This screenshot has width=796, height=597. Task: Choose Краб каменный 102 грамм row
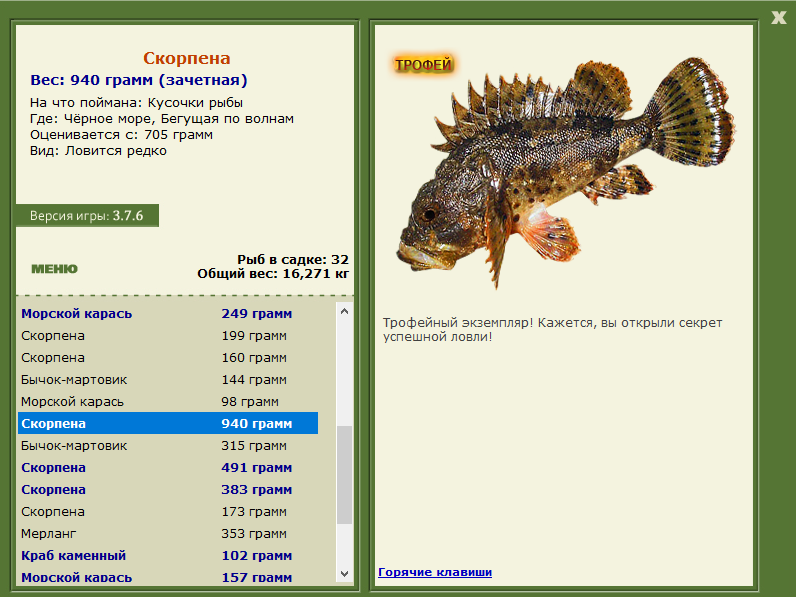[167, 555]
